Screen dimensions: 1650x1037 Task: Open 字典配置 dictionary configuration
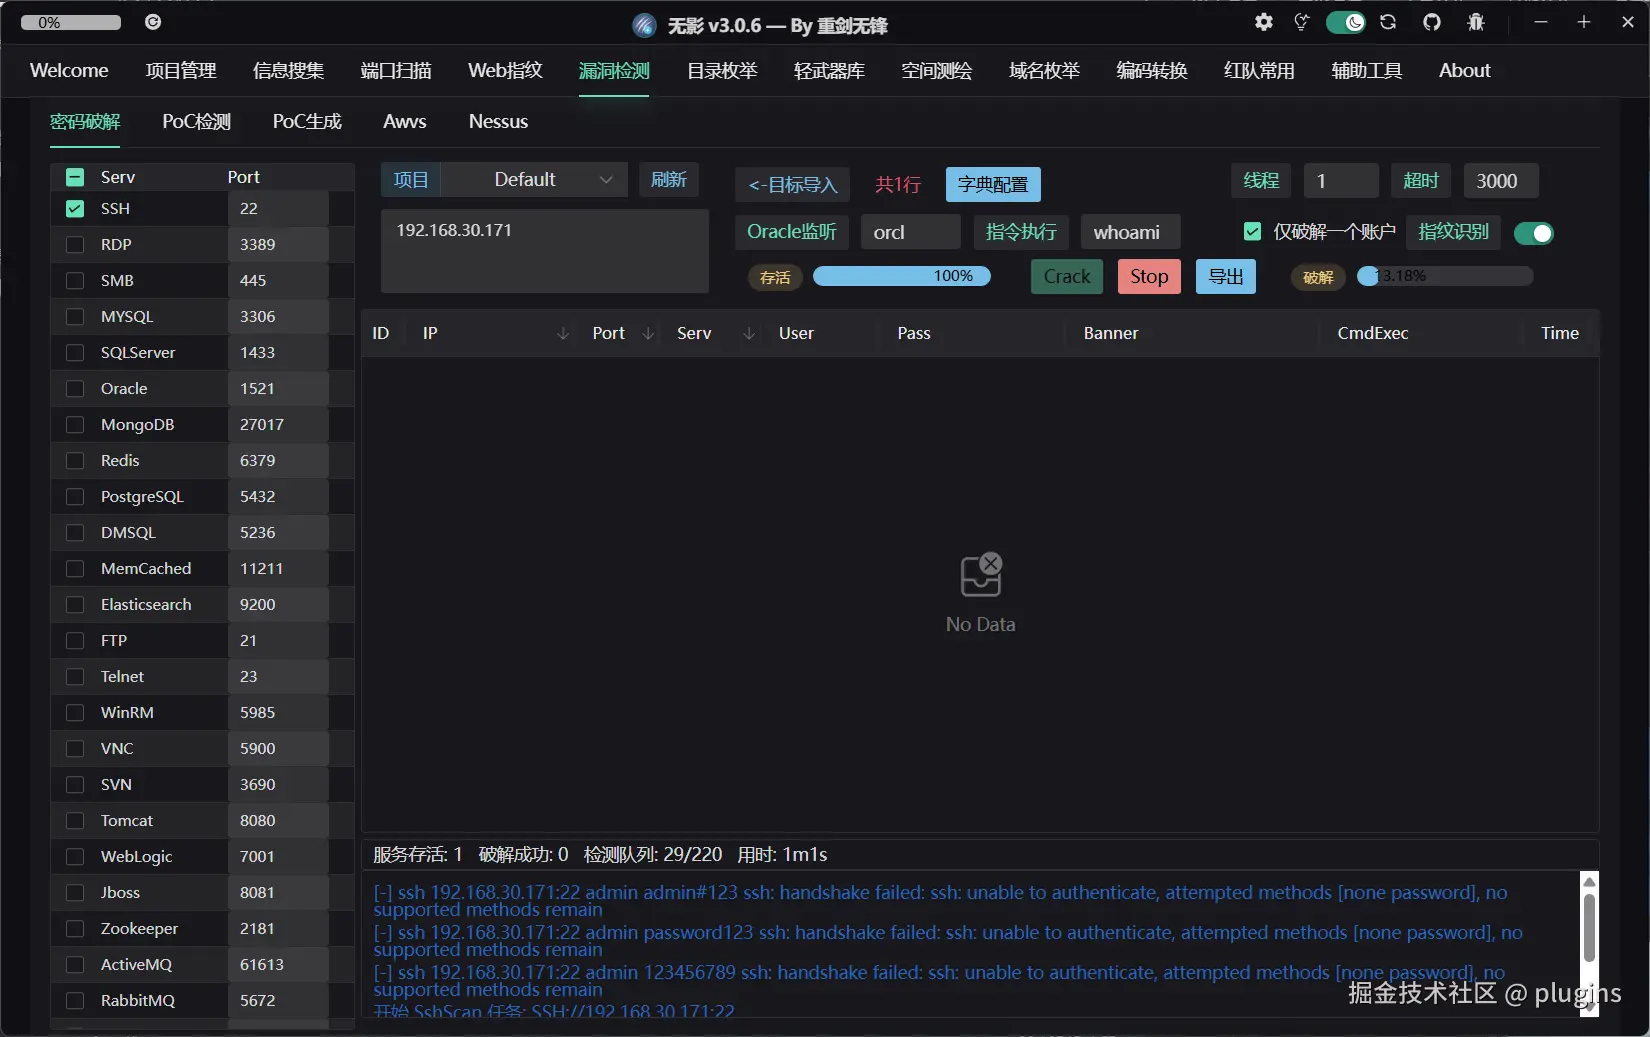click(993, 185)
